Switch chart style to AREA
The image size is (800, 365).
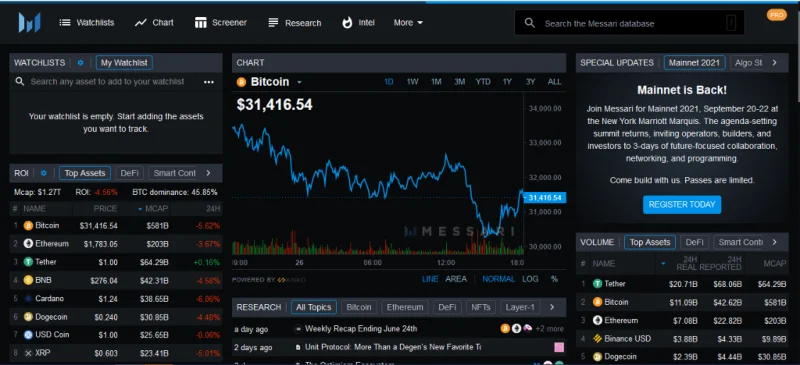click(x=456, y=279)
